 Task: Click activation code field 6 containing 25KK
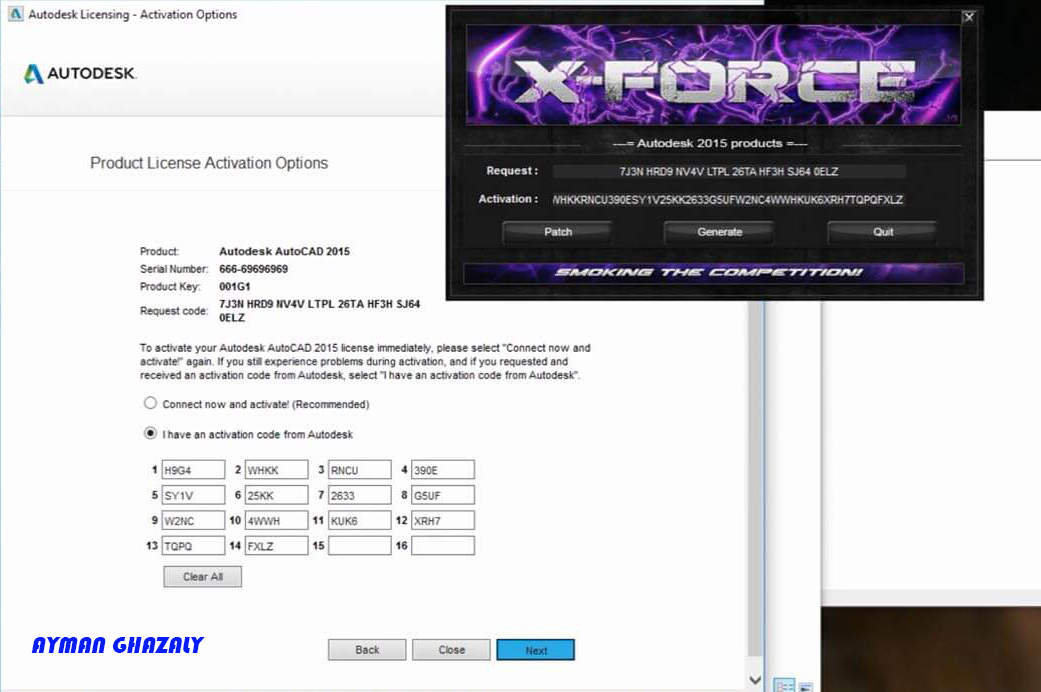tap(276, 495)
